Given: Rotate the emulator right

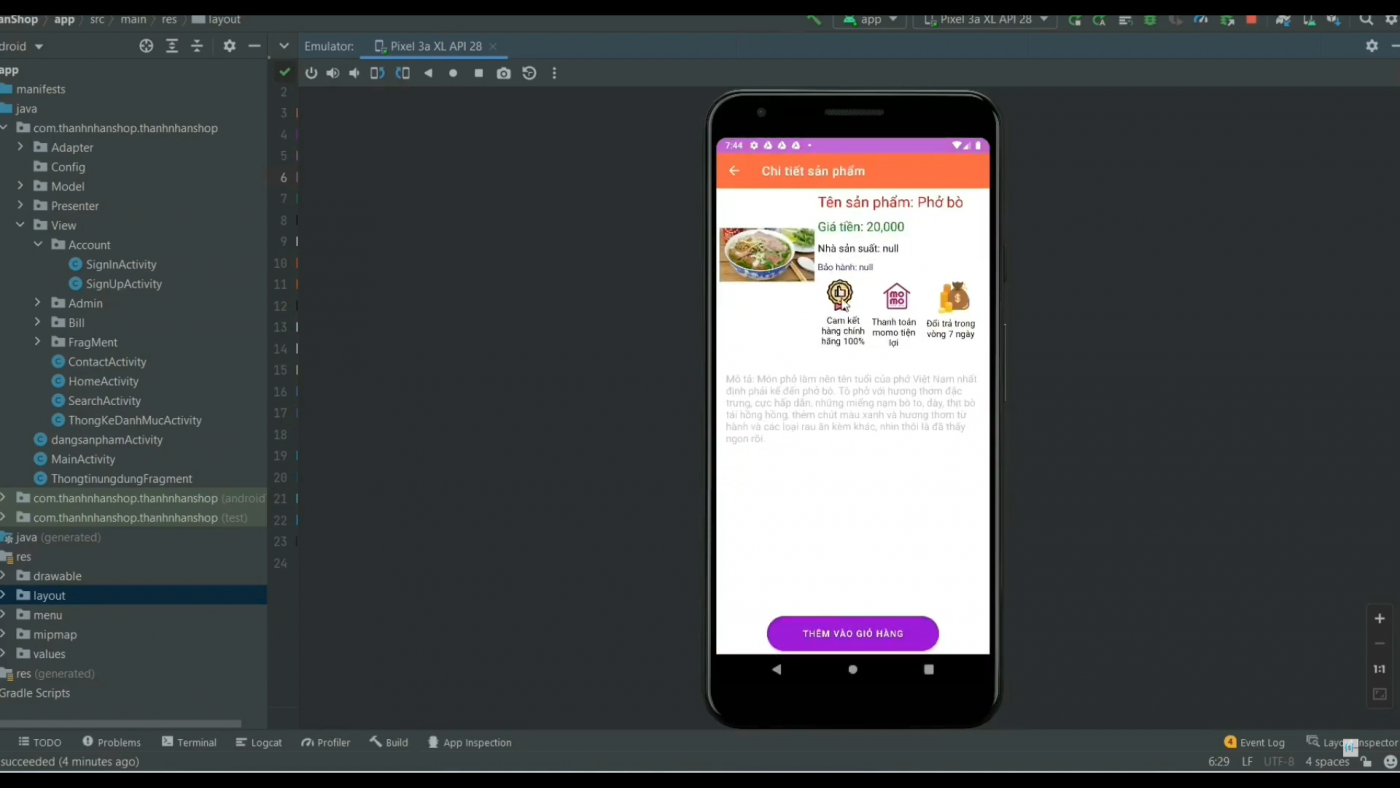Looking at the screenshot, I should pos(402,73).
